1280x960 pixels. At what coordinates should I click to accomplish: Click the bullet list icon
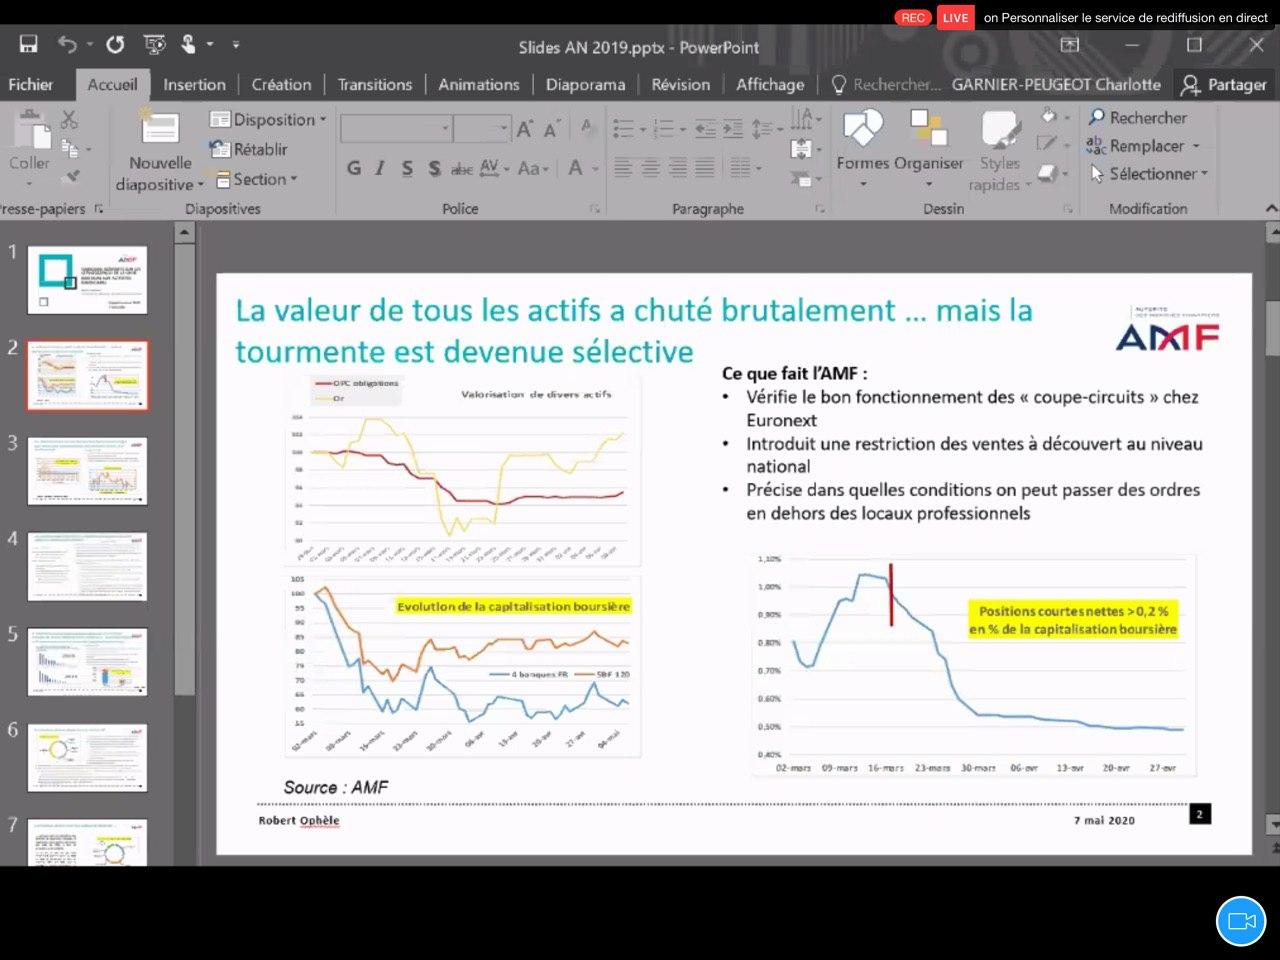(623, 128)
